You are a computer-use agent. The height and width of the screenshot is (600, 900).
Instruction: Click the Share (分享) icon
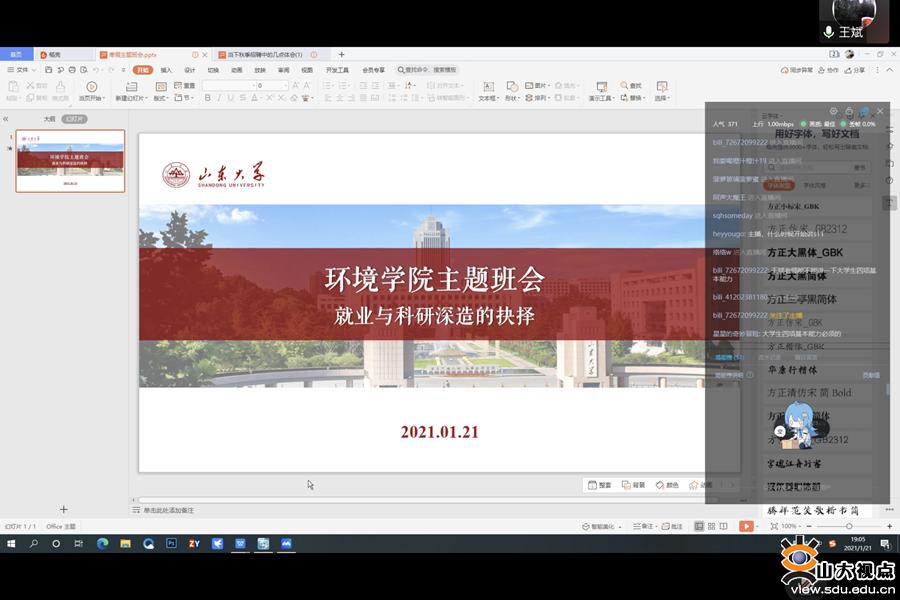pyautogui.click(x=855, y=70)
